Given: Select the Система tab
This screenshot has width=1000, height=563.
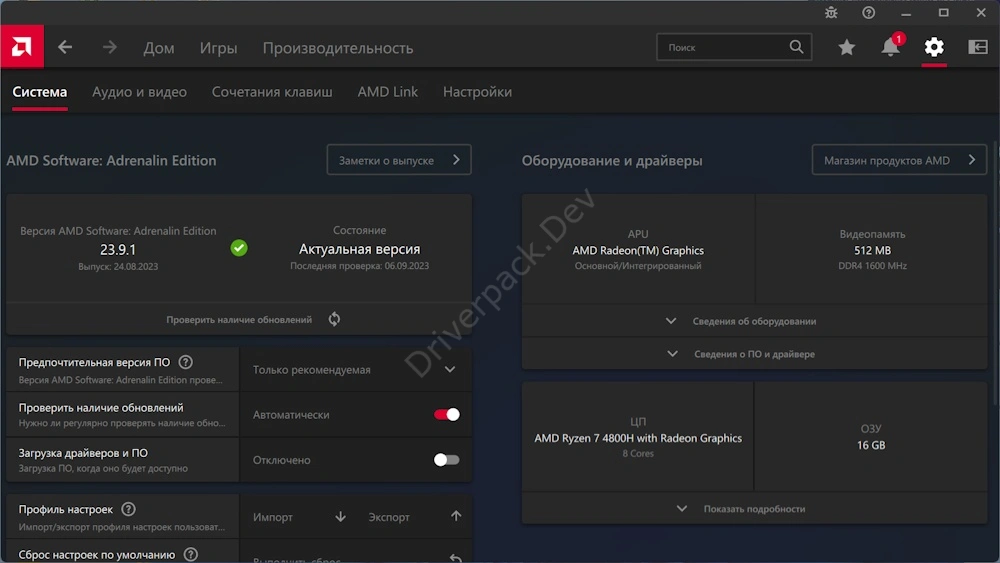Looking at the screenshot, I should [40, 92].
